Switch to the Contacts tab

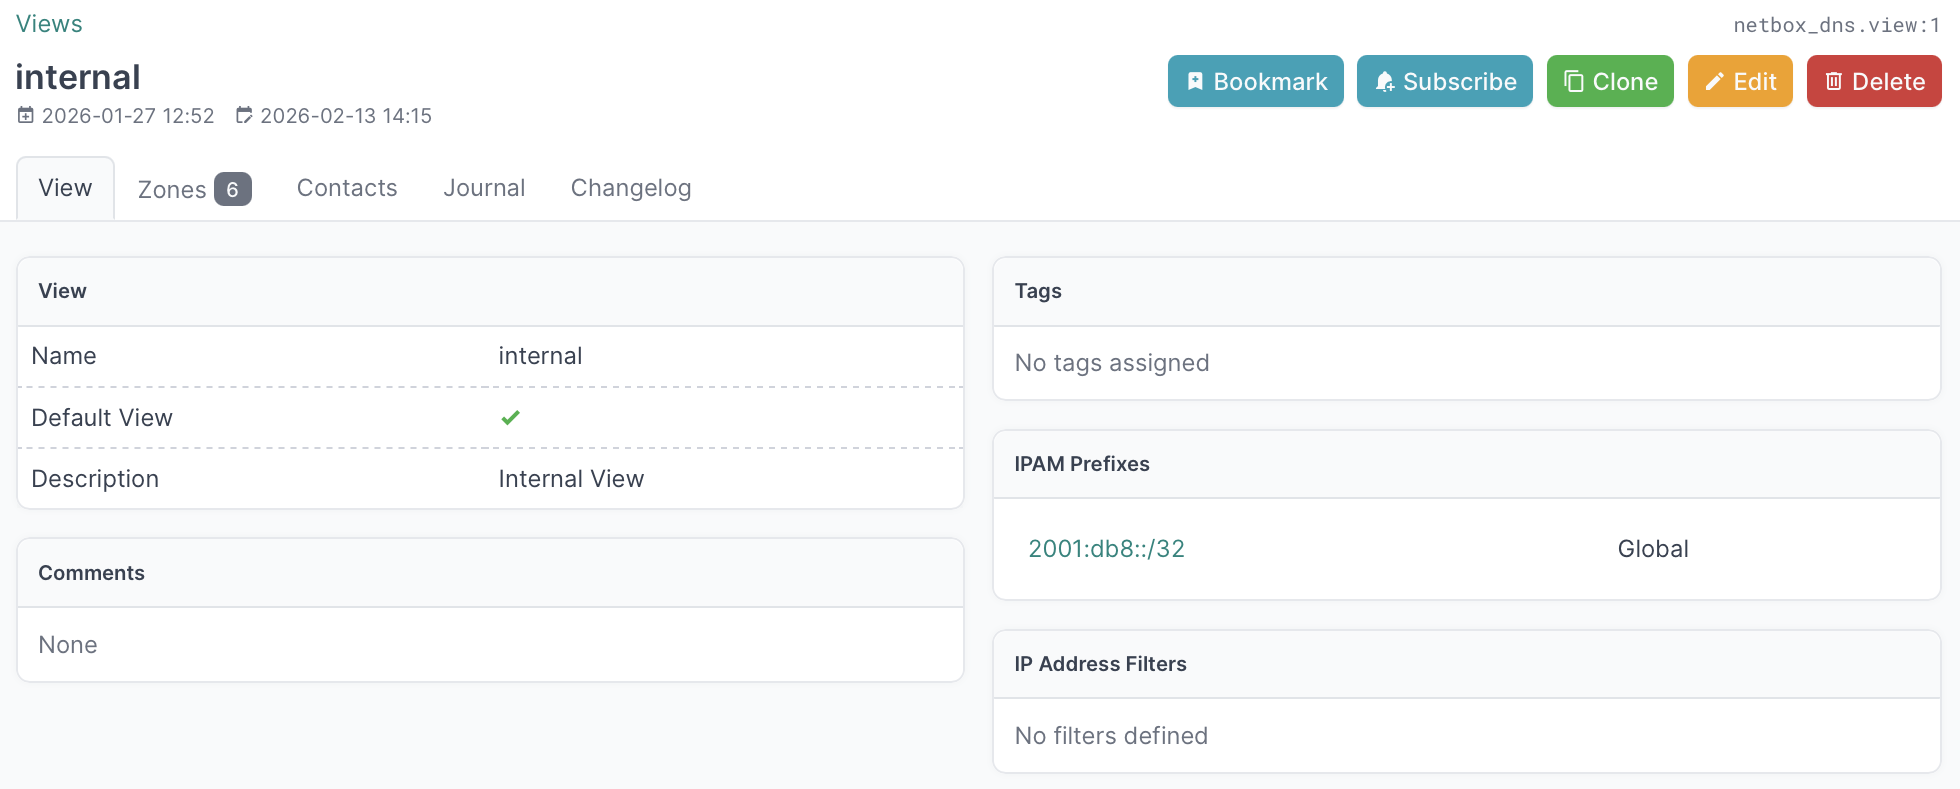coord(347,188)
